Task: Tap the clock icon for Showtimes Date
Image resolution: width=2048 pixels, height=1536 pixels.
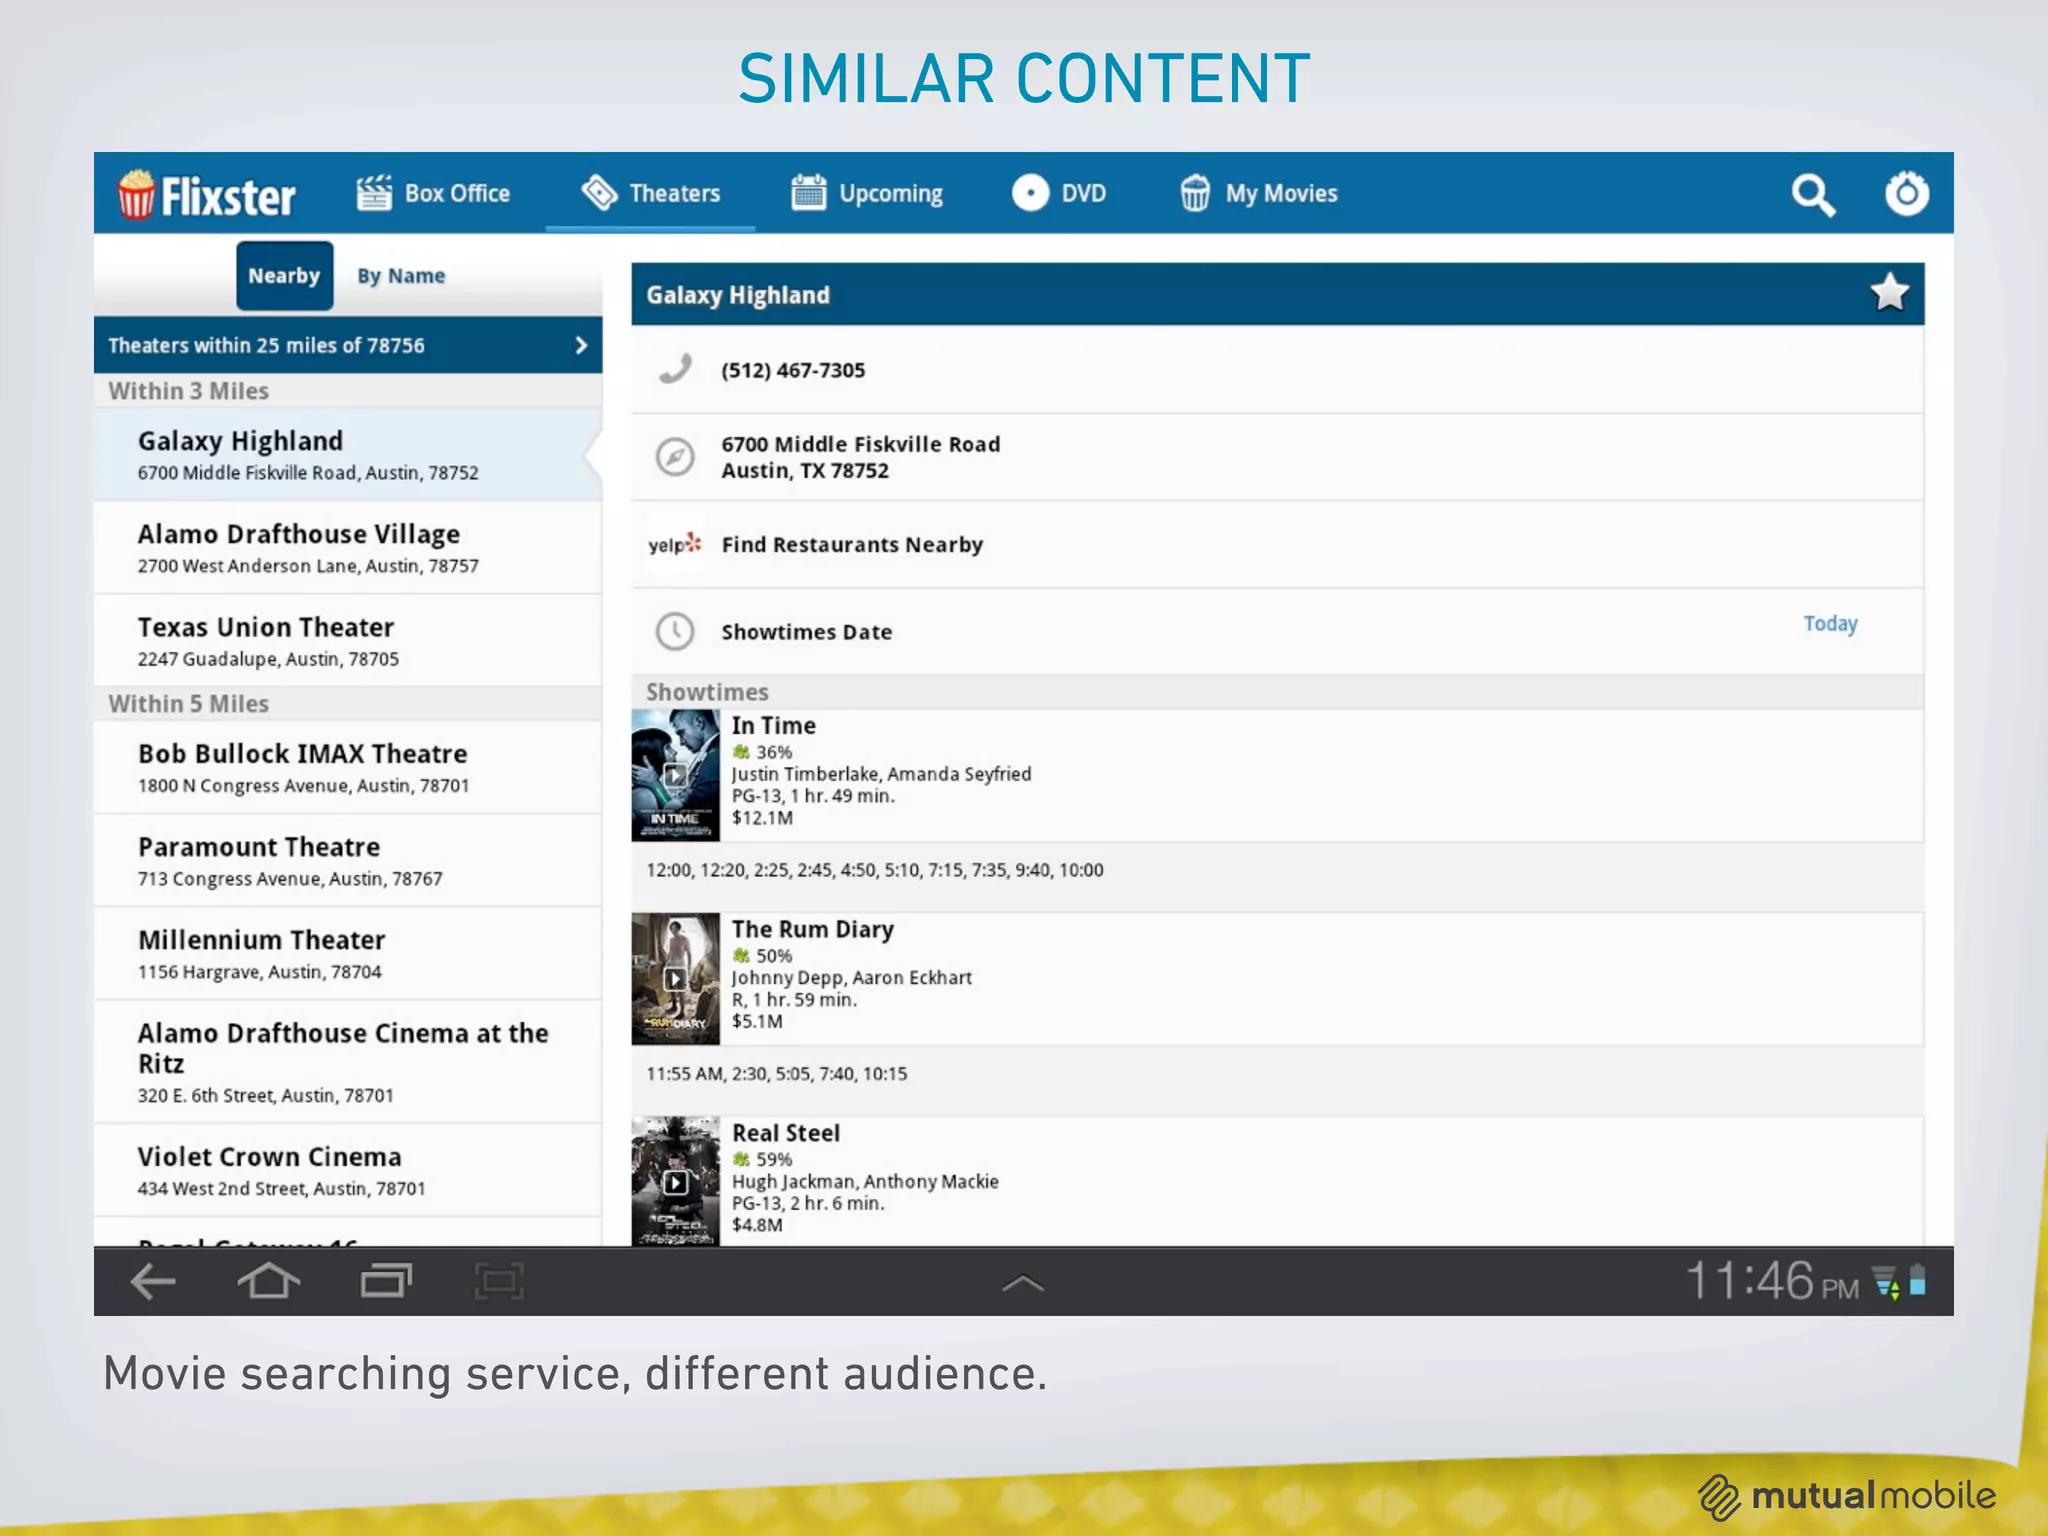Action: 675,631
